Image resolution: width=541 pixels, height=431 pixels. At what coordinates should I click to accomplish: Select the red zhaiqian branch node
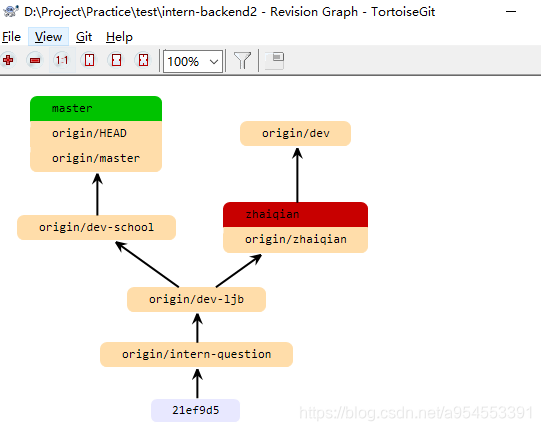point(295,215)
